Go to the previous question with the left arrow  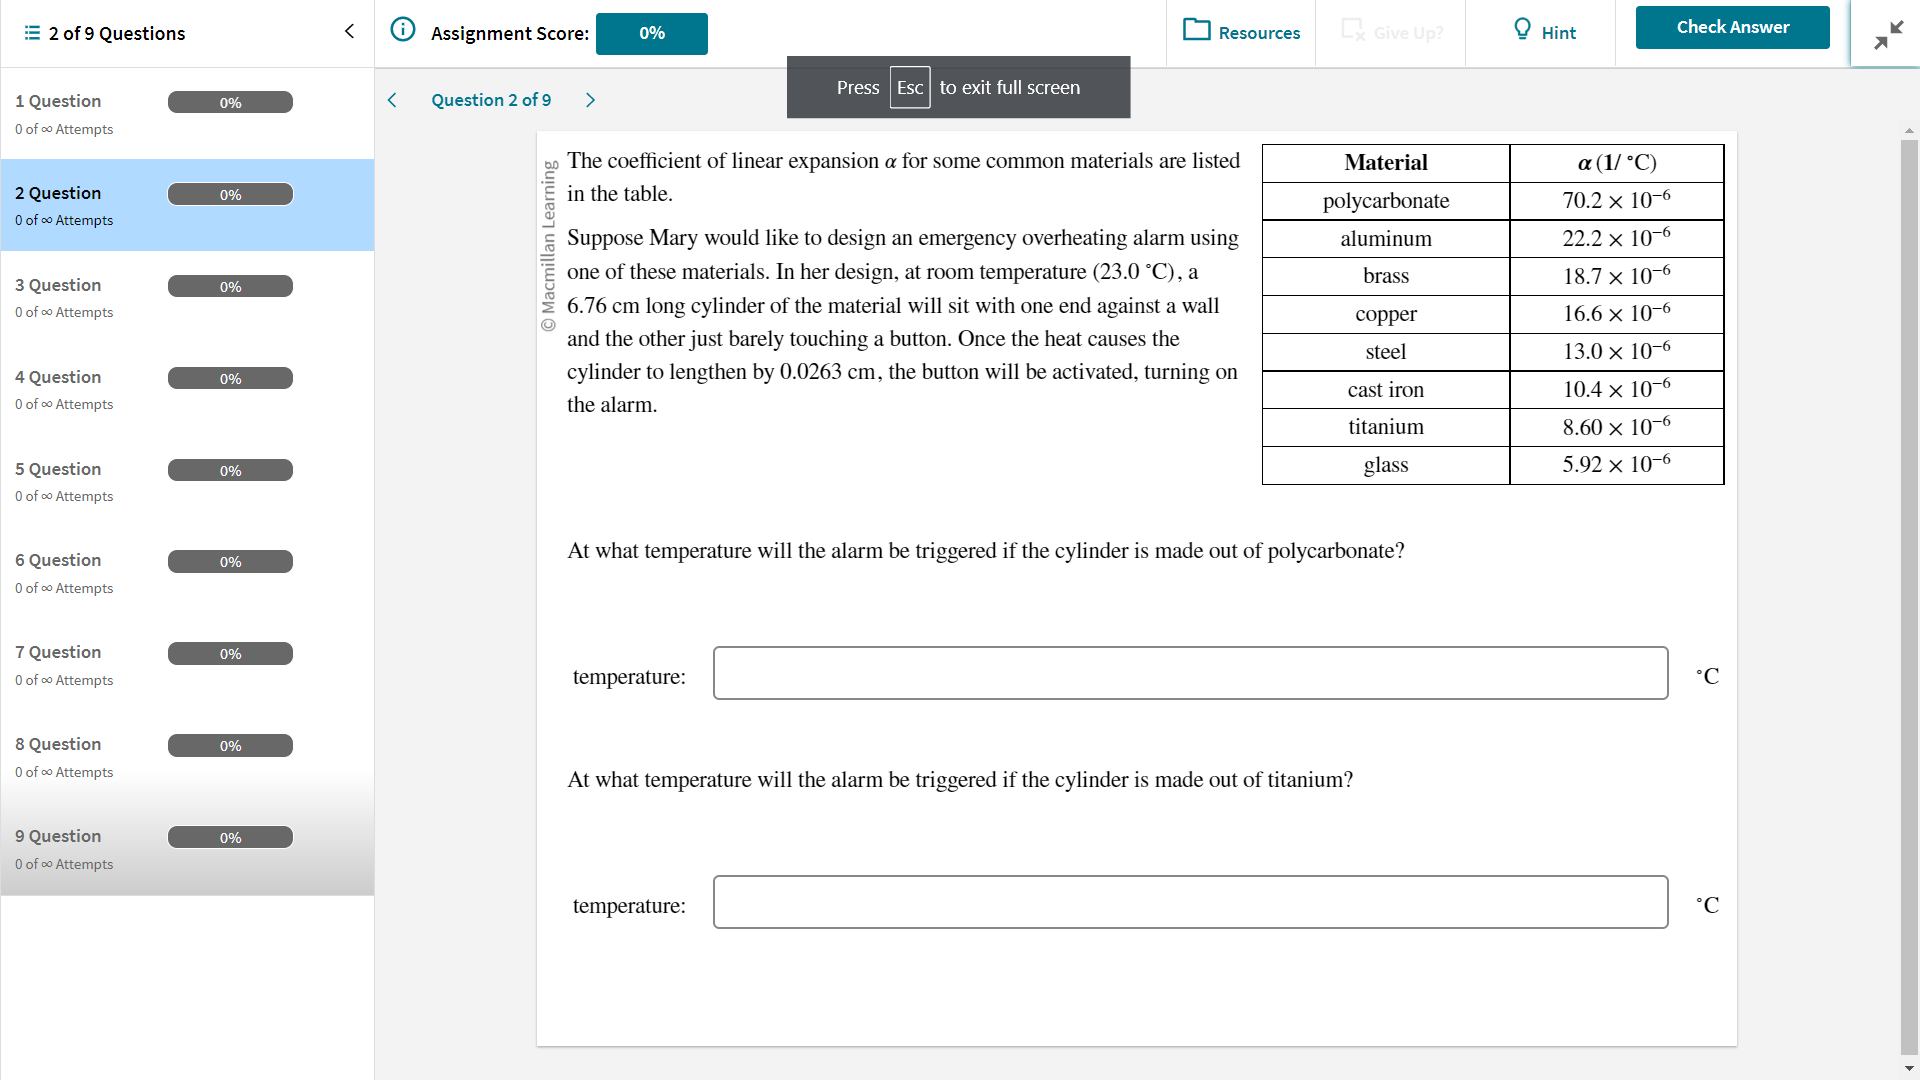[392, 100]
